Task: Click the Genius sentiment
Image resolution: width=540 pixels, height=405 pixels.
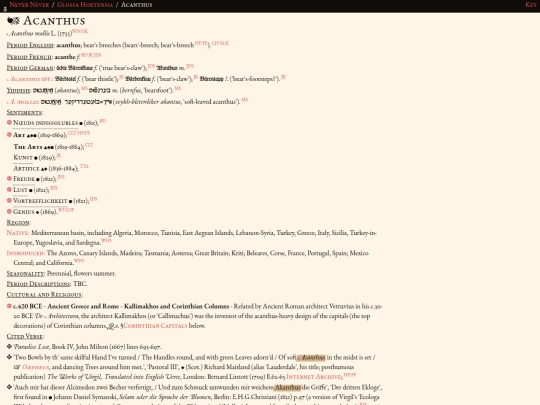Action: [x=24, y=212]
